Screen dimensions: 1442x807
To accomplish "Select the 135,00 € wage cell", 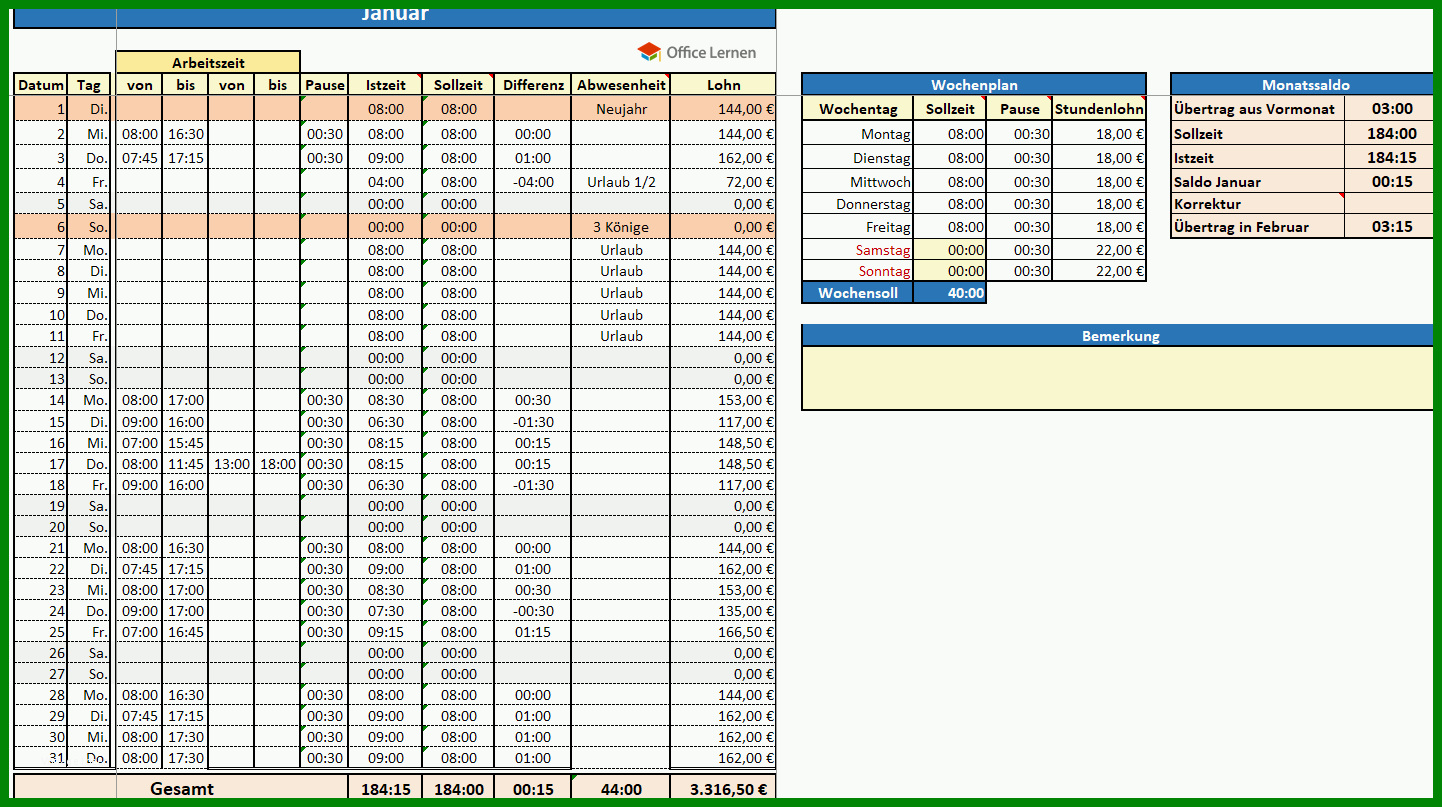I will (723, 611).
